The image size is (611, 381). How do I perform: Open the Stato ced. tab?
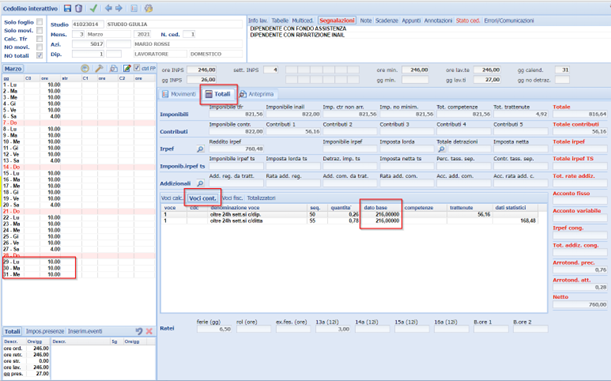click(468, 21)
